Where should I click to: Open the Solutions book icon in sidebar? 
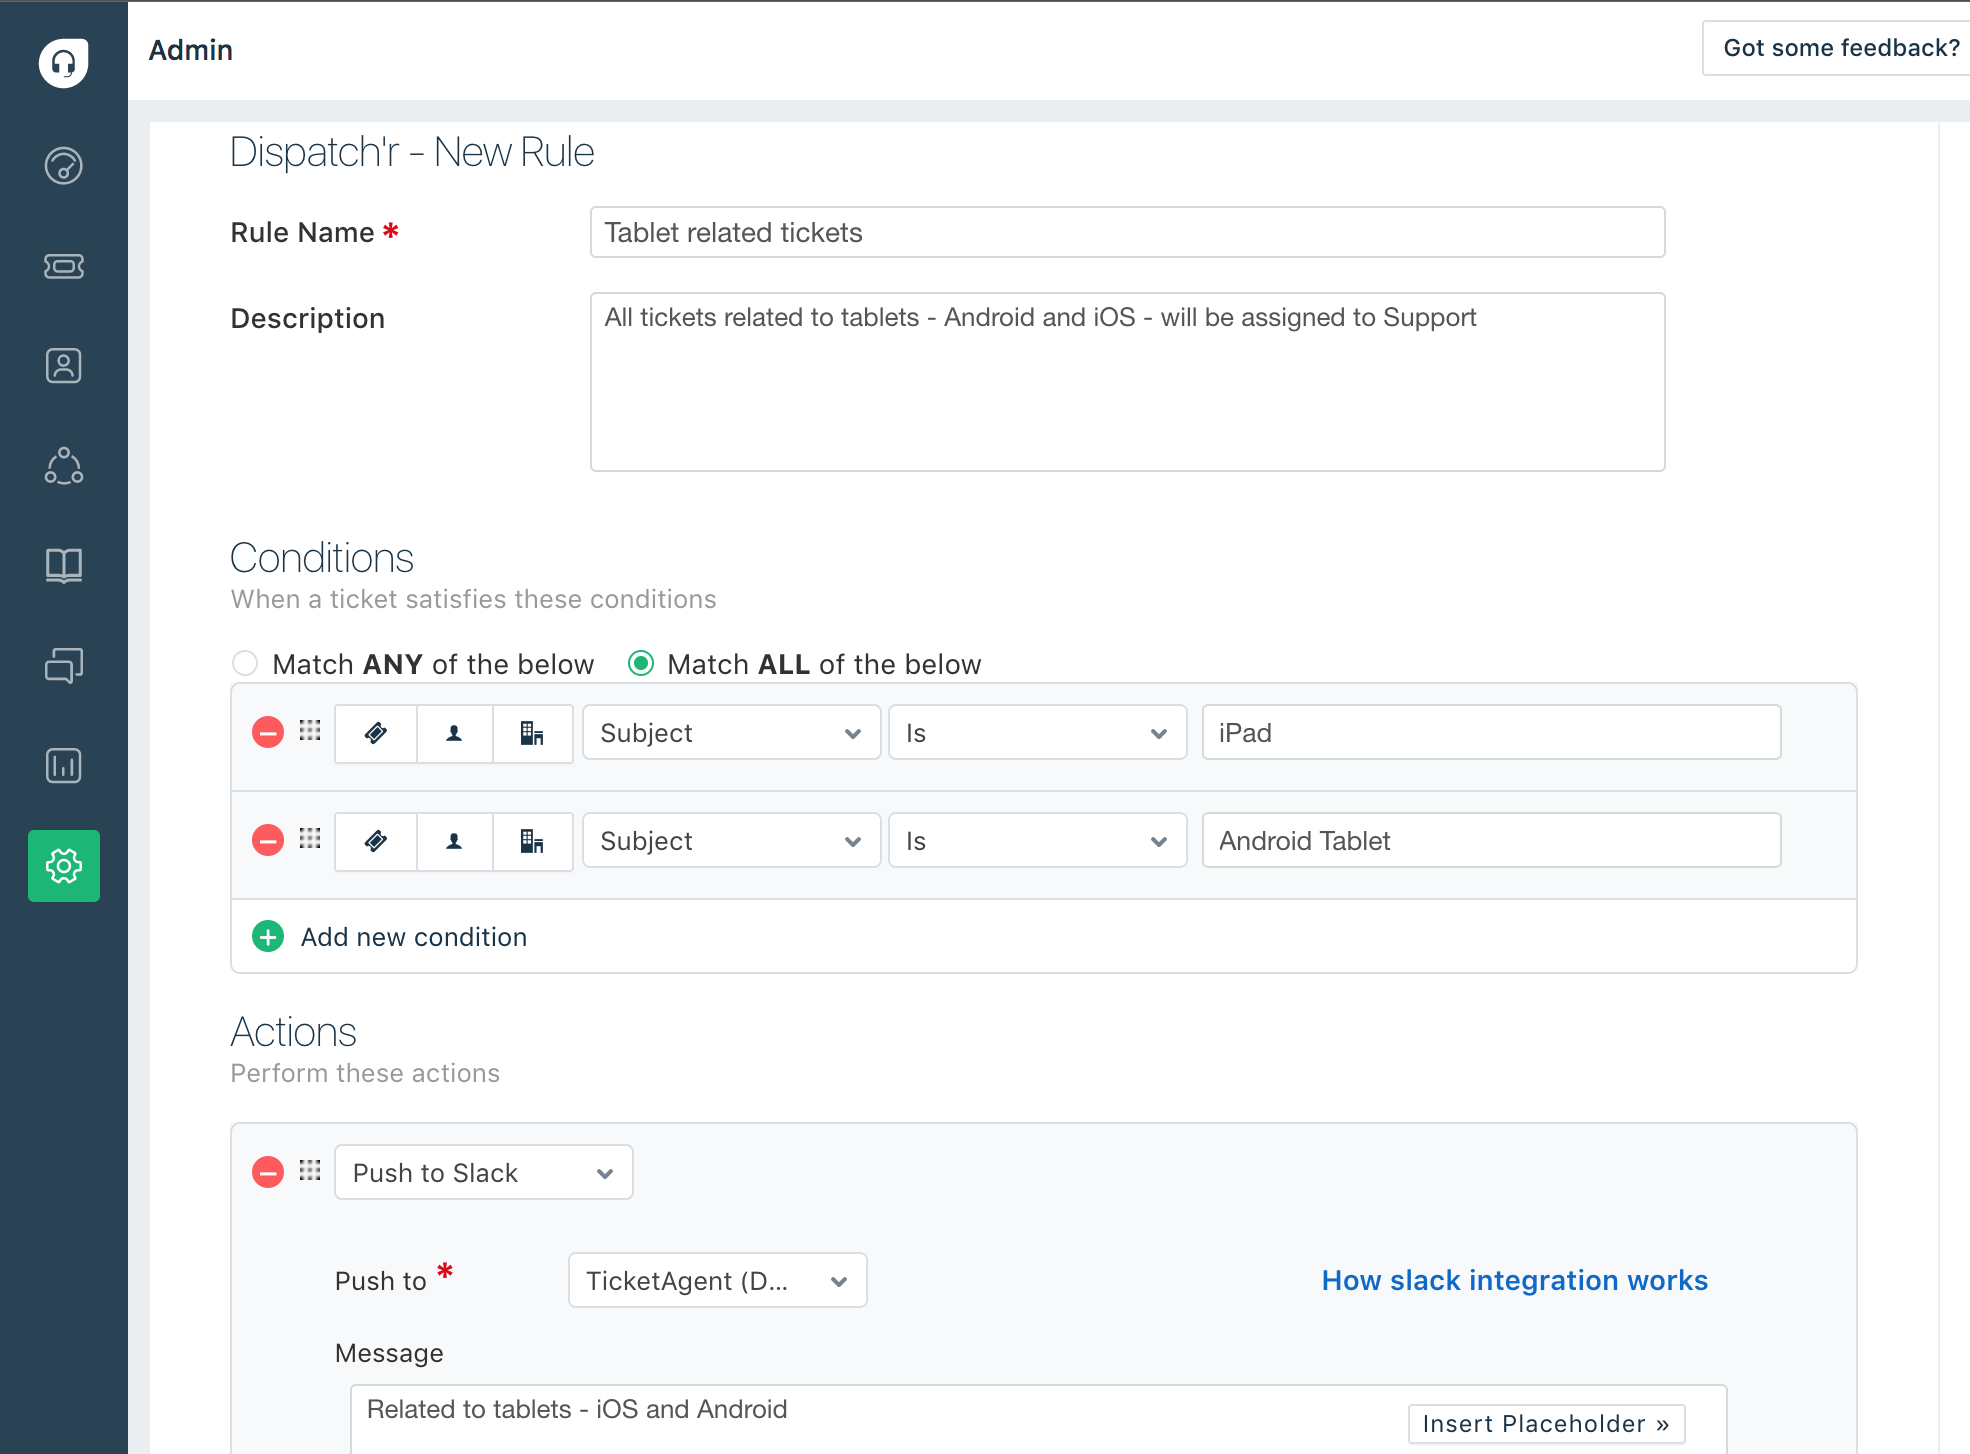[63, 566]
